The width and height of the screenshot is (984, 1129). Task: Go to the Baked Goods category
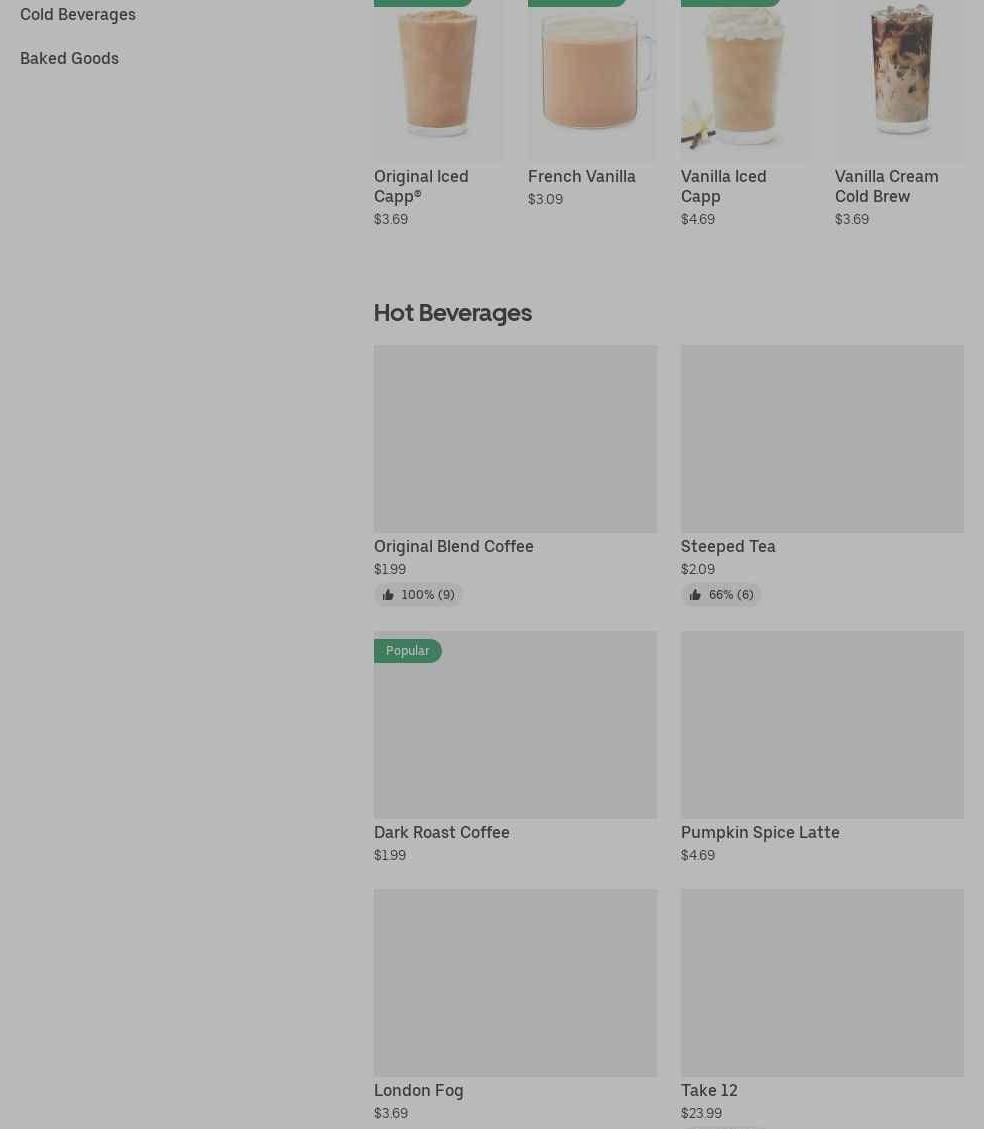(x=69, y=58)
